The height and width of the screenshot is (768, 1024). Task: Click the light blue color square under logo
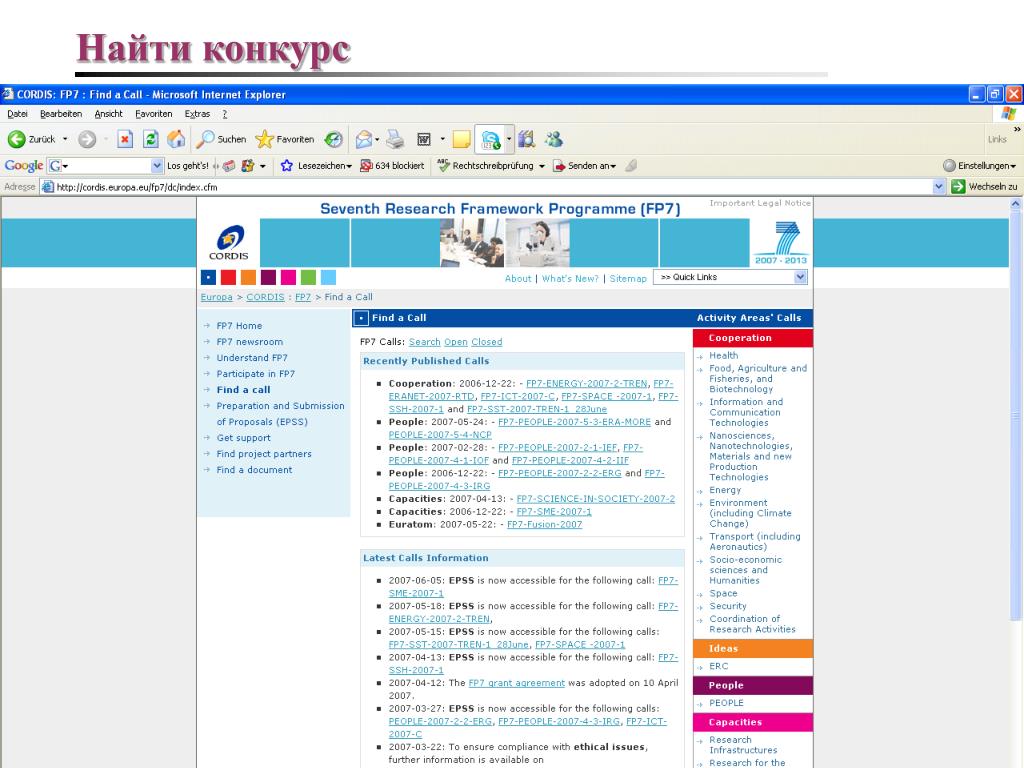[x=328, y=278]
